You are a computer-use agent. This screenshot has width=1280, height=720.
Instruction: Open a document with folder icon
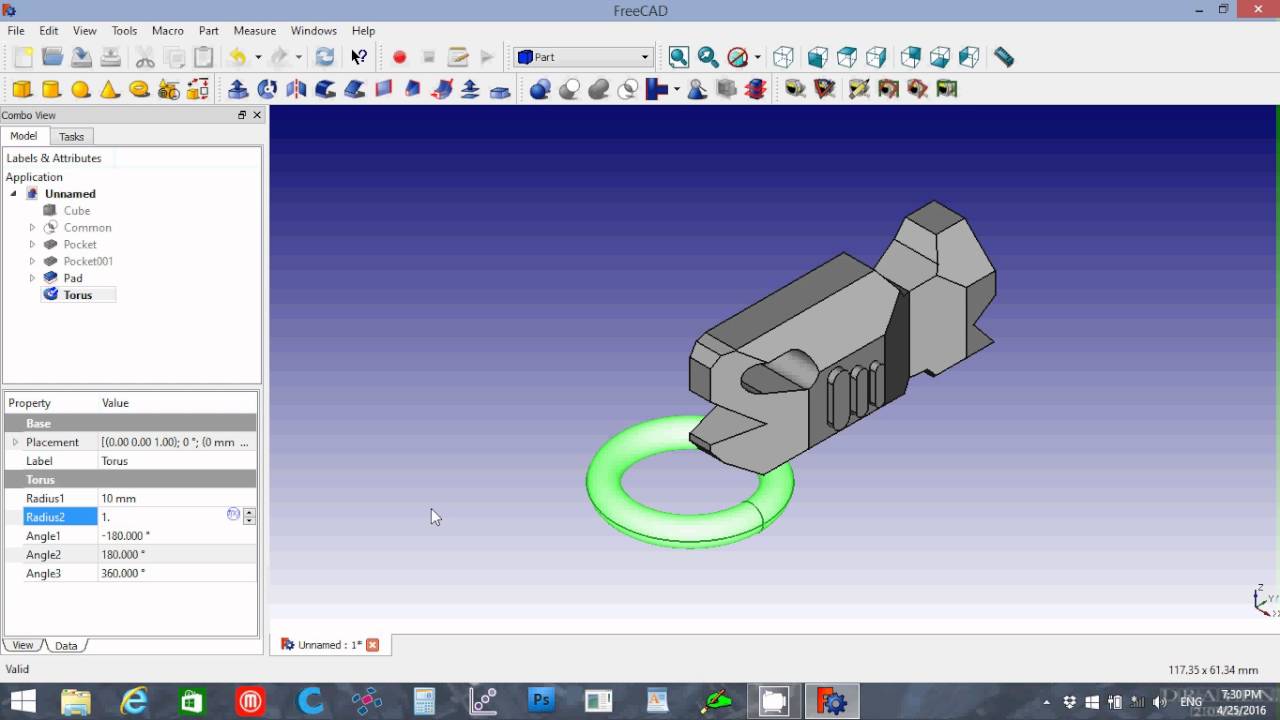coord(52,57)
